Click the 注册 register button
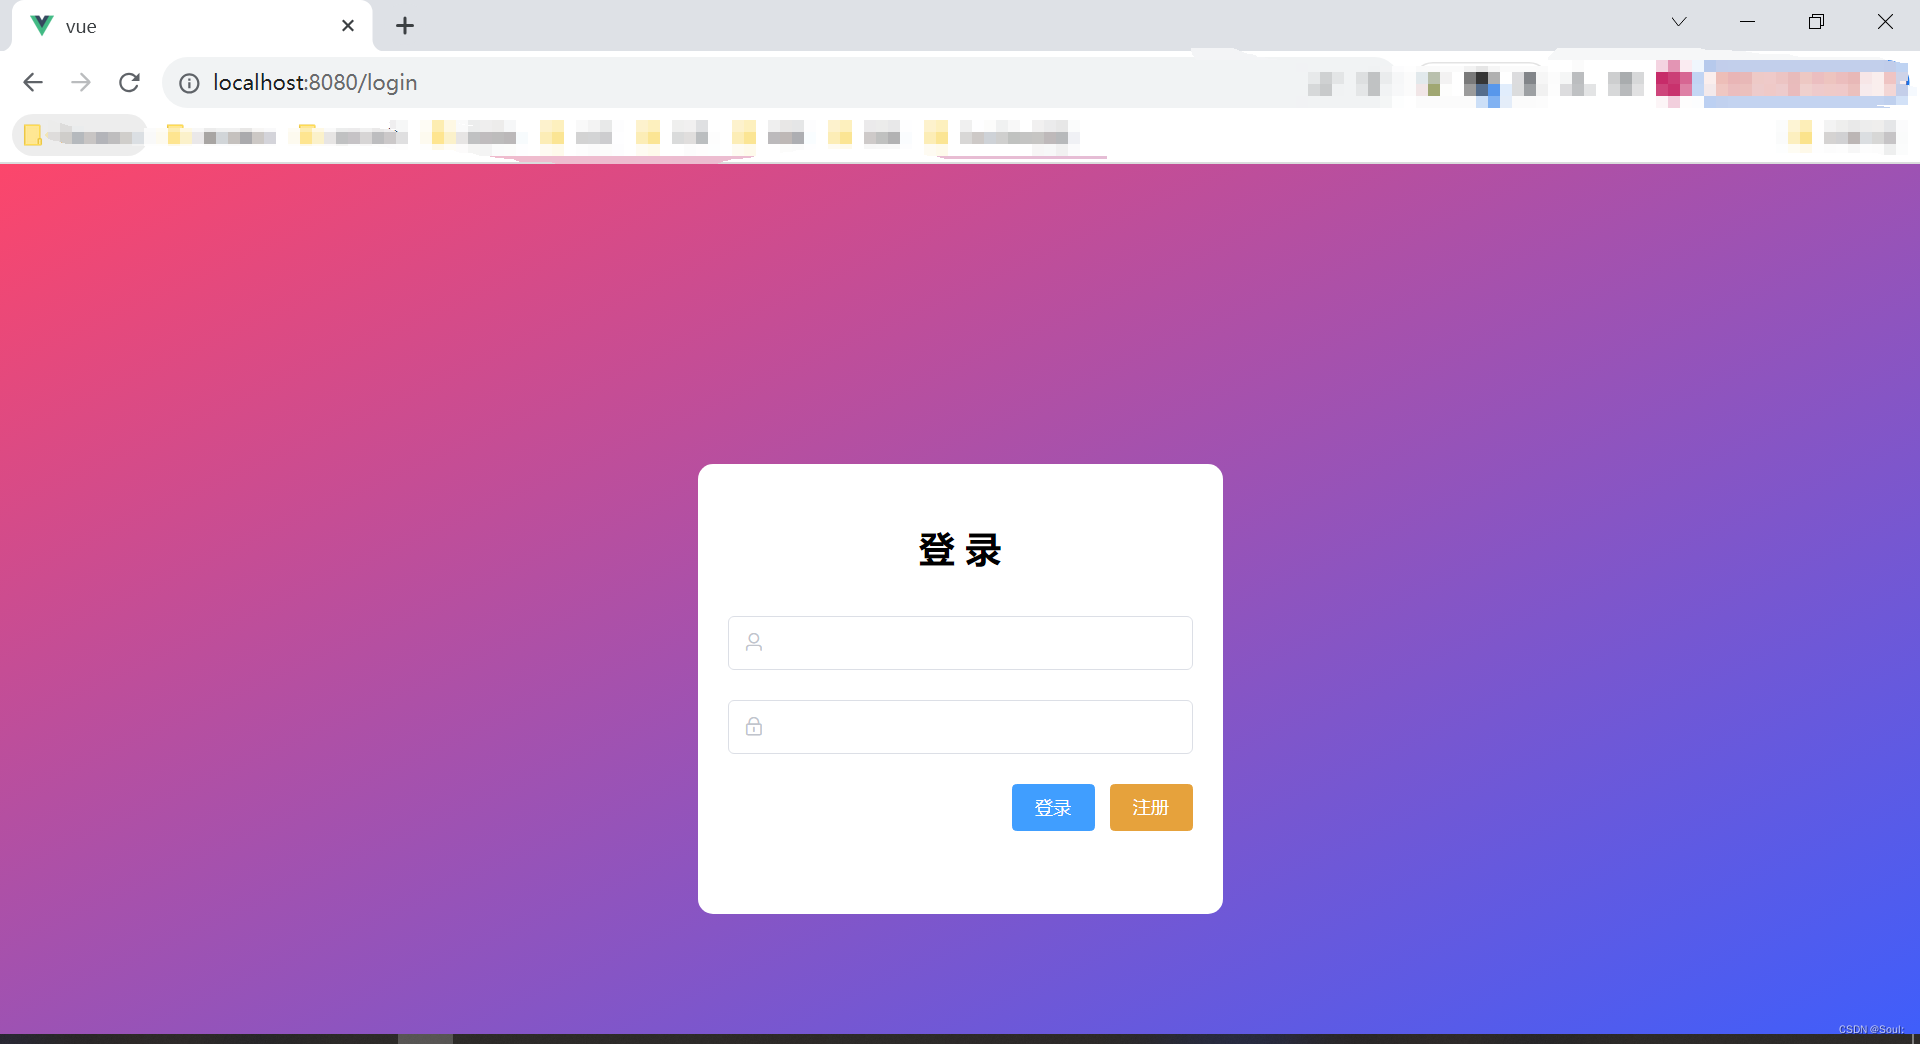1920x1044 pixels. pos(1150,807)
